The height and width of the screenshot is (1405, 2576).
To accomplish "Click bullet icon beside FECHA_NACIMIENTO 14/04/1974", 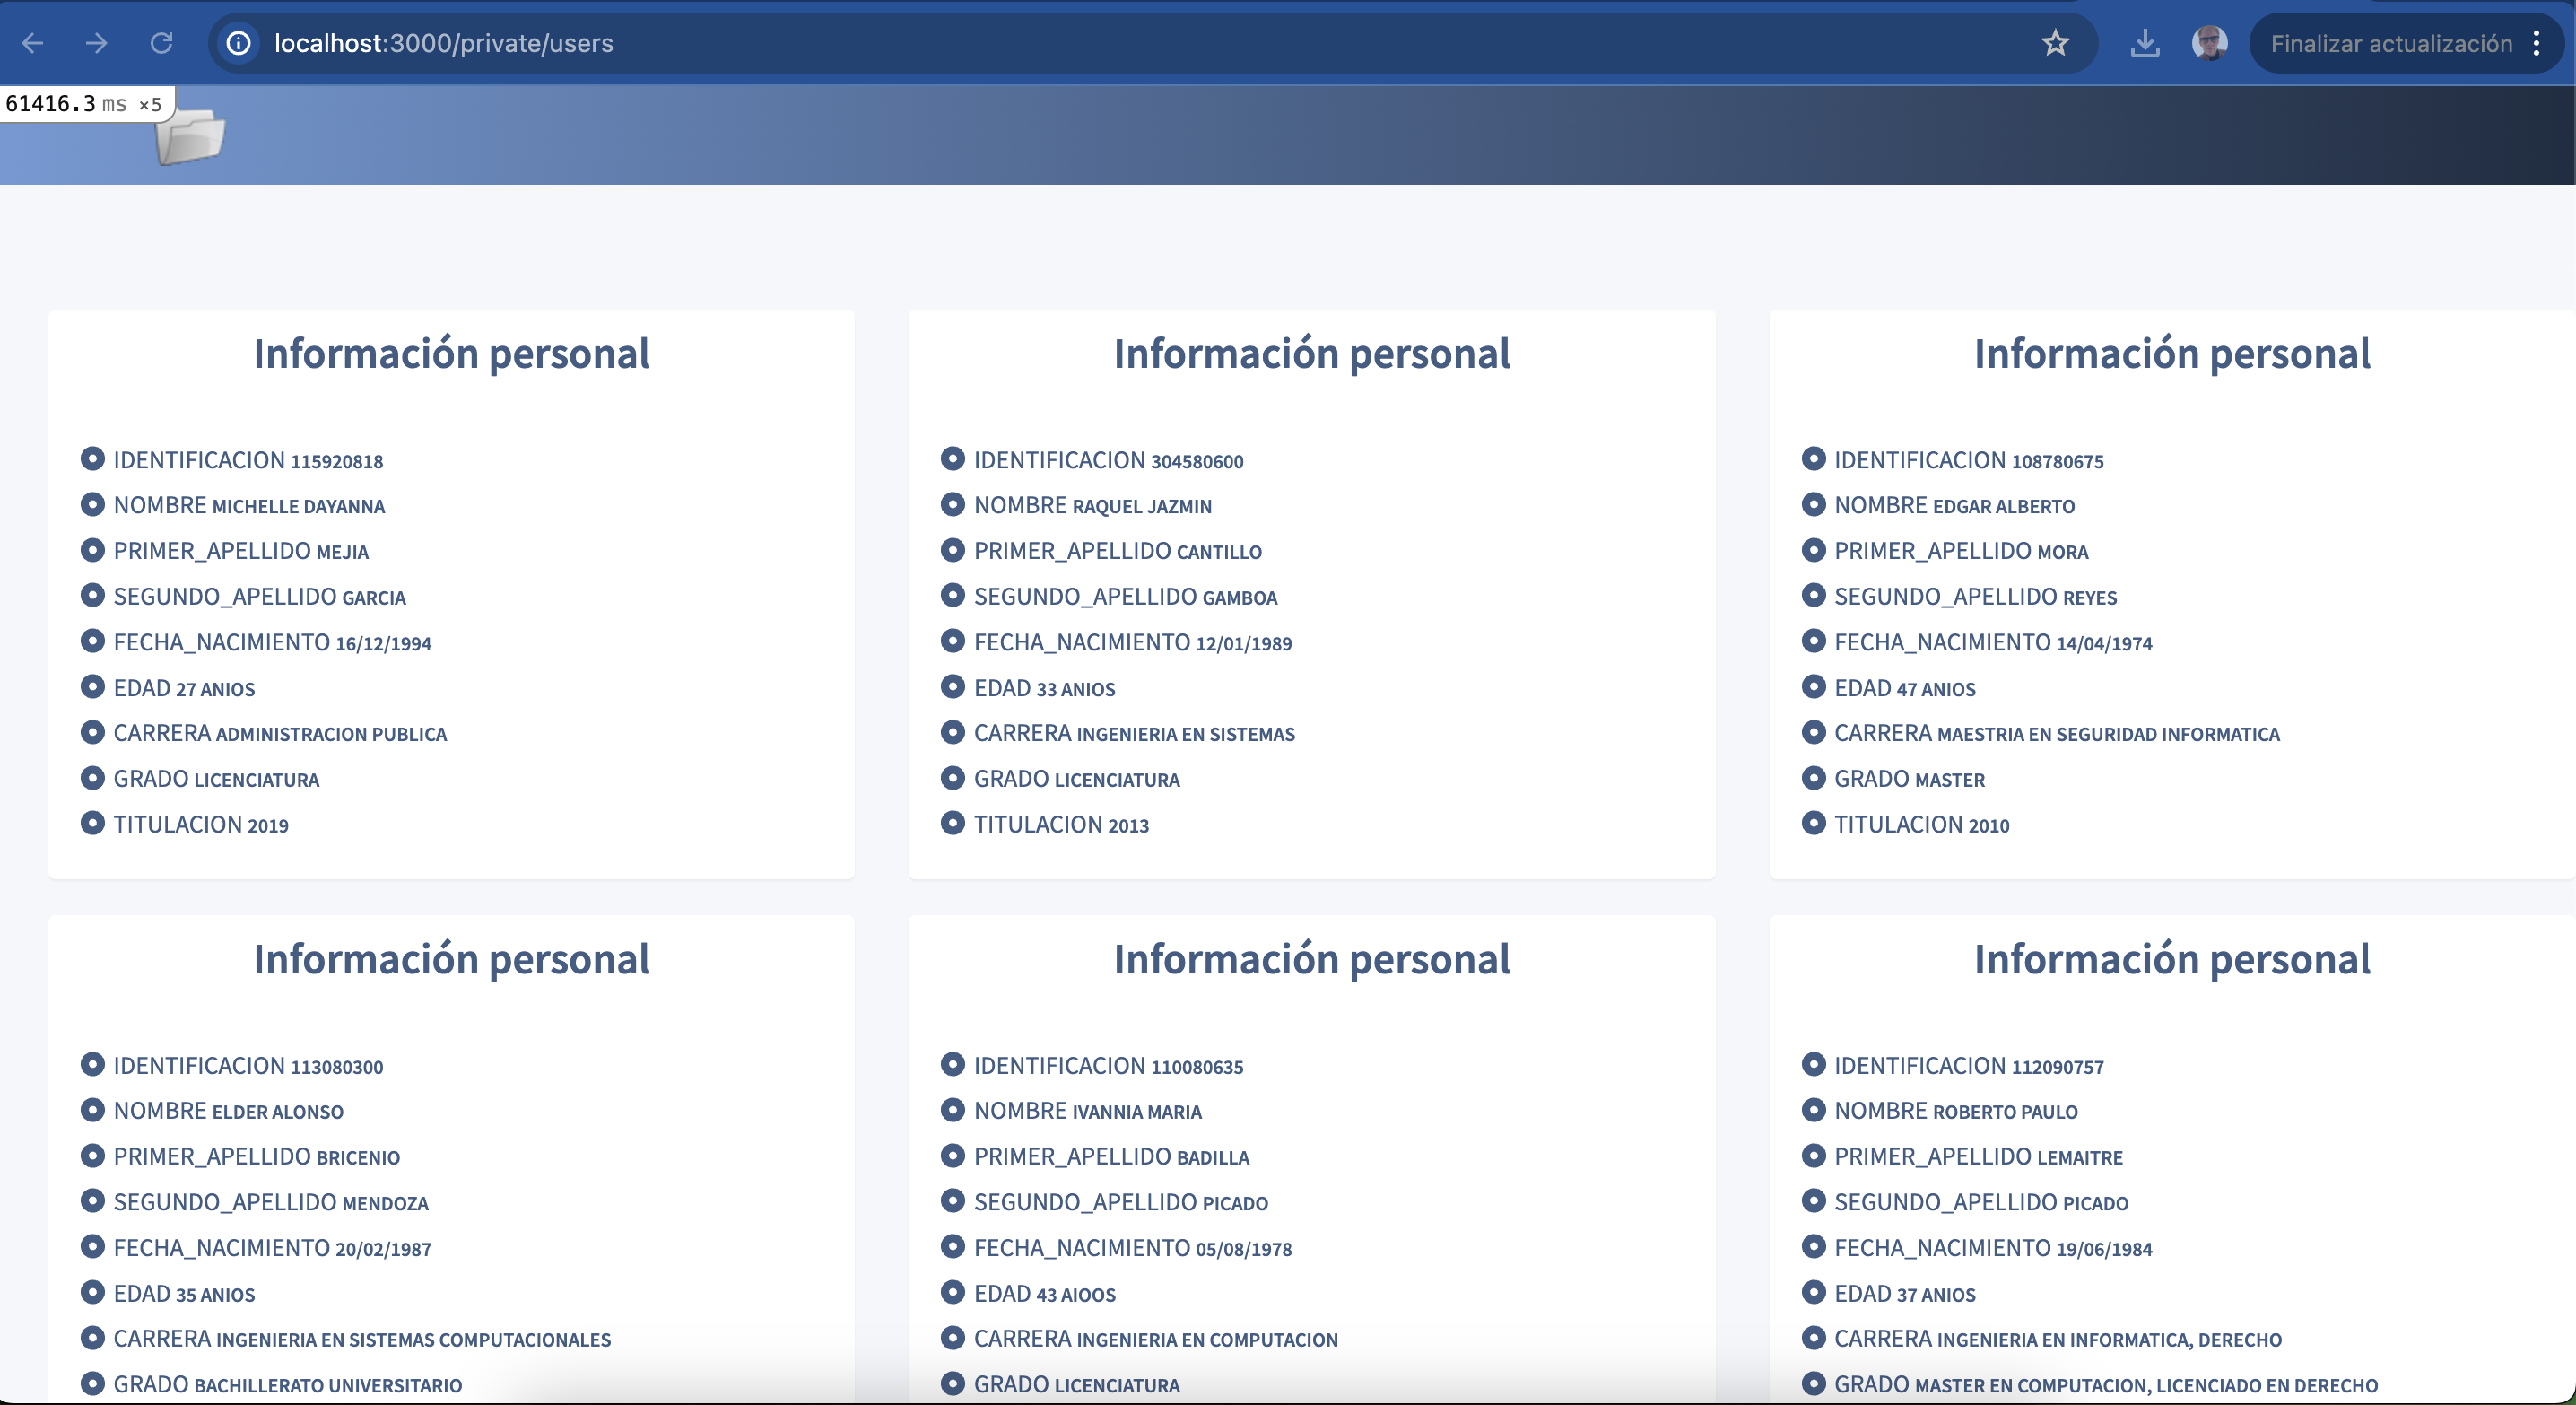I will coord(1813,641).
